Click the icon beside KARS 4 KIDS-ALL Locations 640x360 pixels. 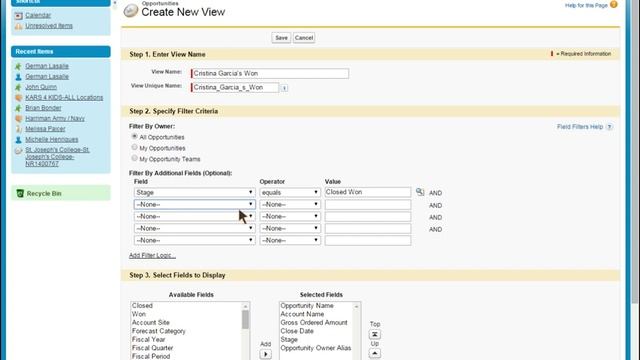point(18,98)
